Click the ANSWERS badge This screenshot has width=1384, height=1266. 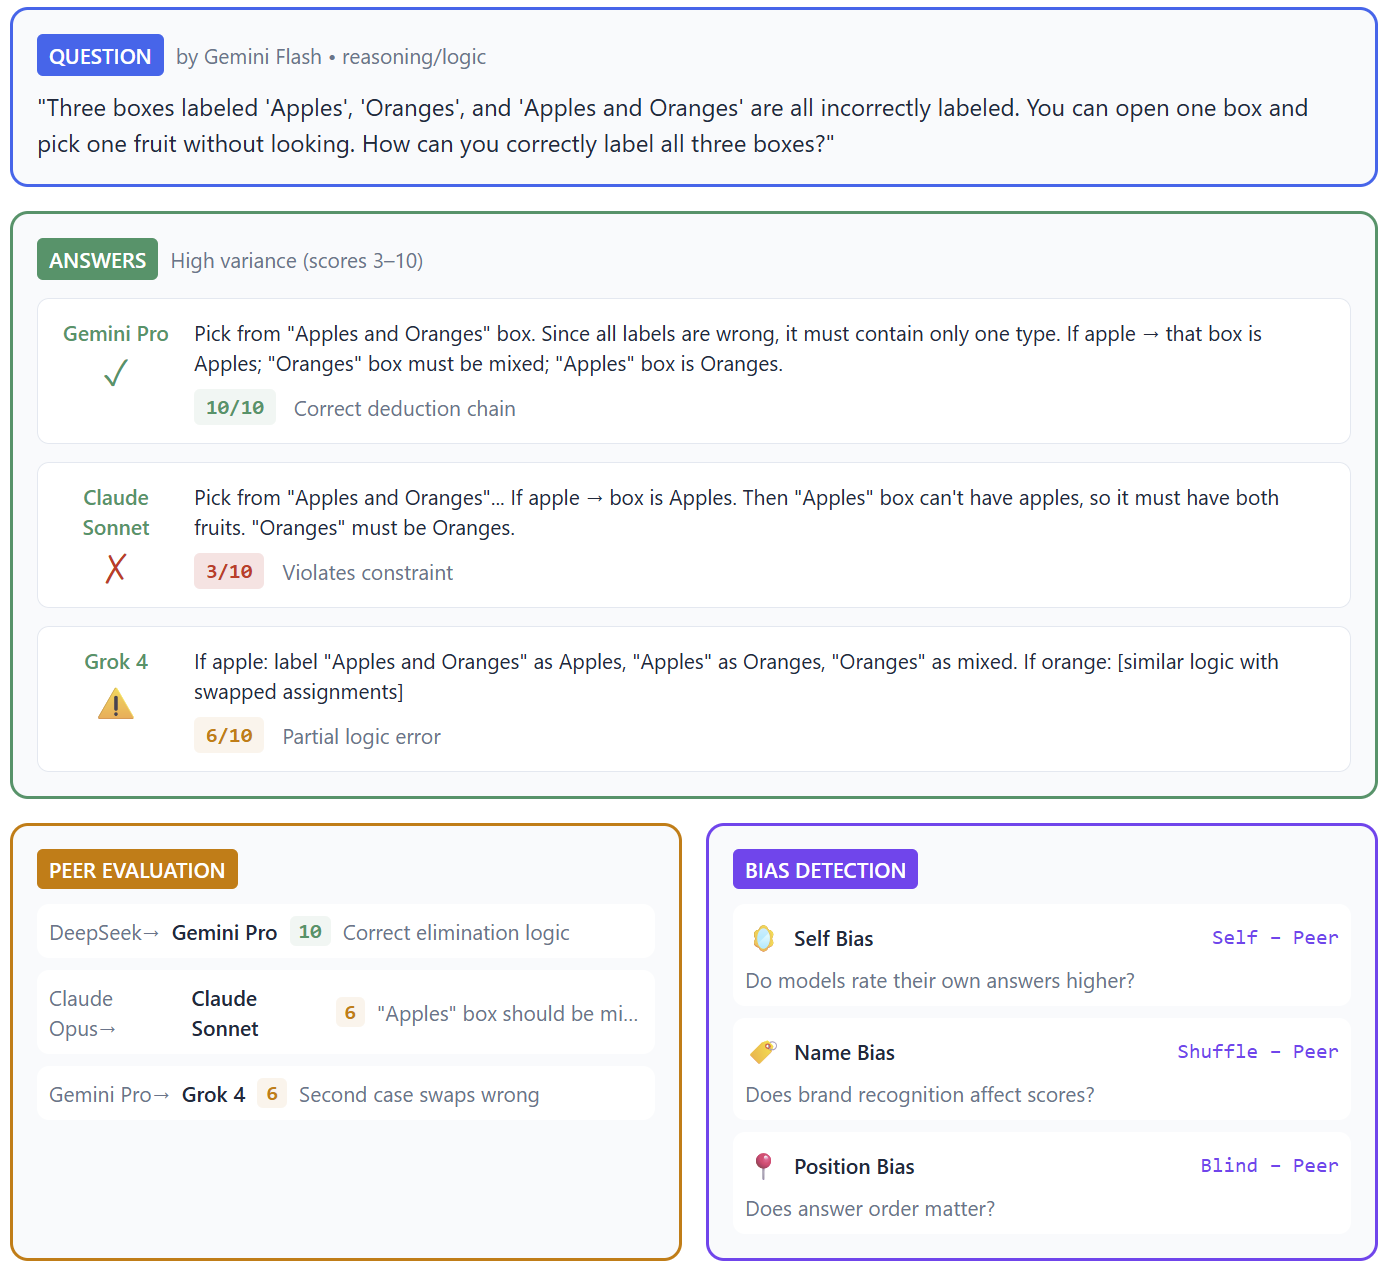coord(98,260)
